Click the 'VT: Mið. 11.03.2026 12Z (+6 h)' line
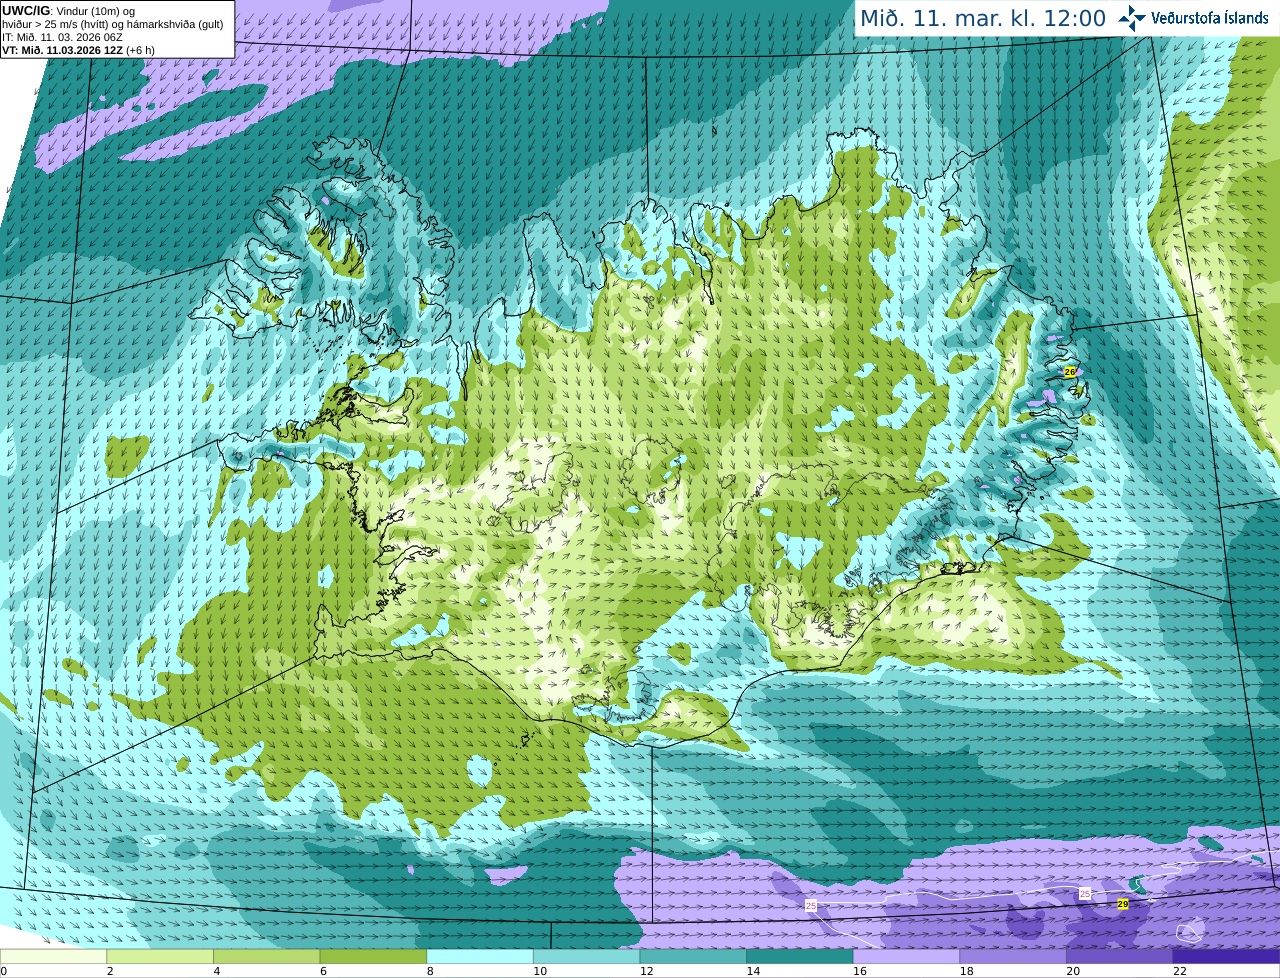The image size is (1280, 978). coord(78,50)
